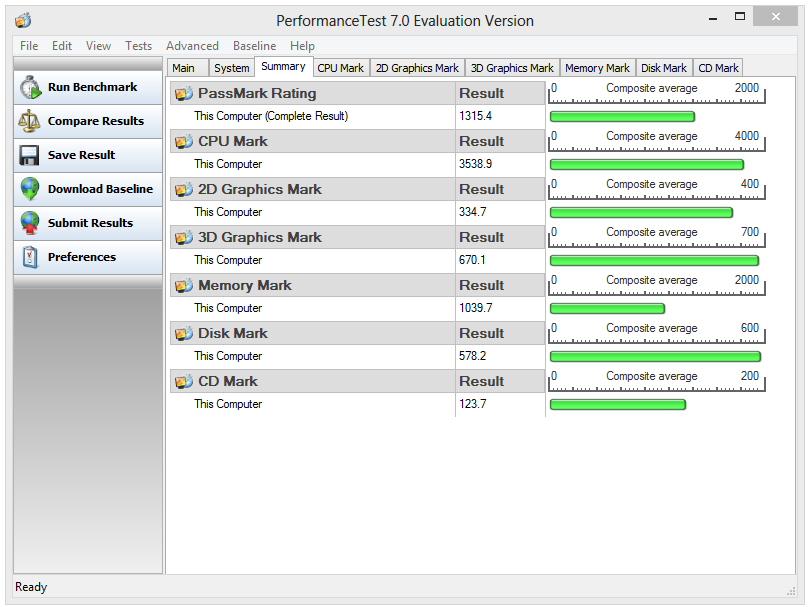808x607 pixels.
Task: Click the 2D Graphics Mark section icon
Action: pos(183,190)
